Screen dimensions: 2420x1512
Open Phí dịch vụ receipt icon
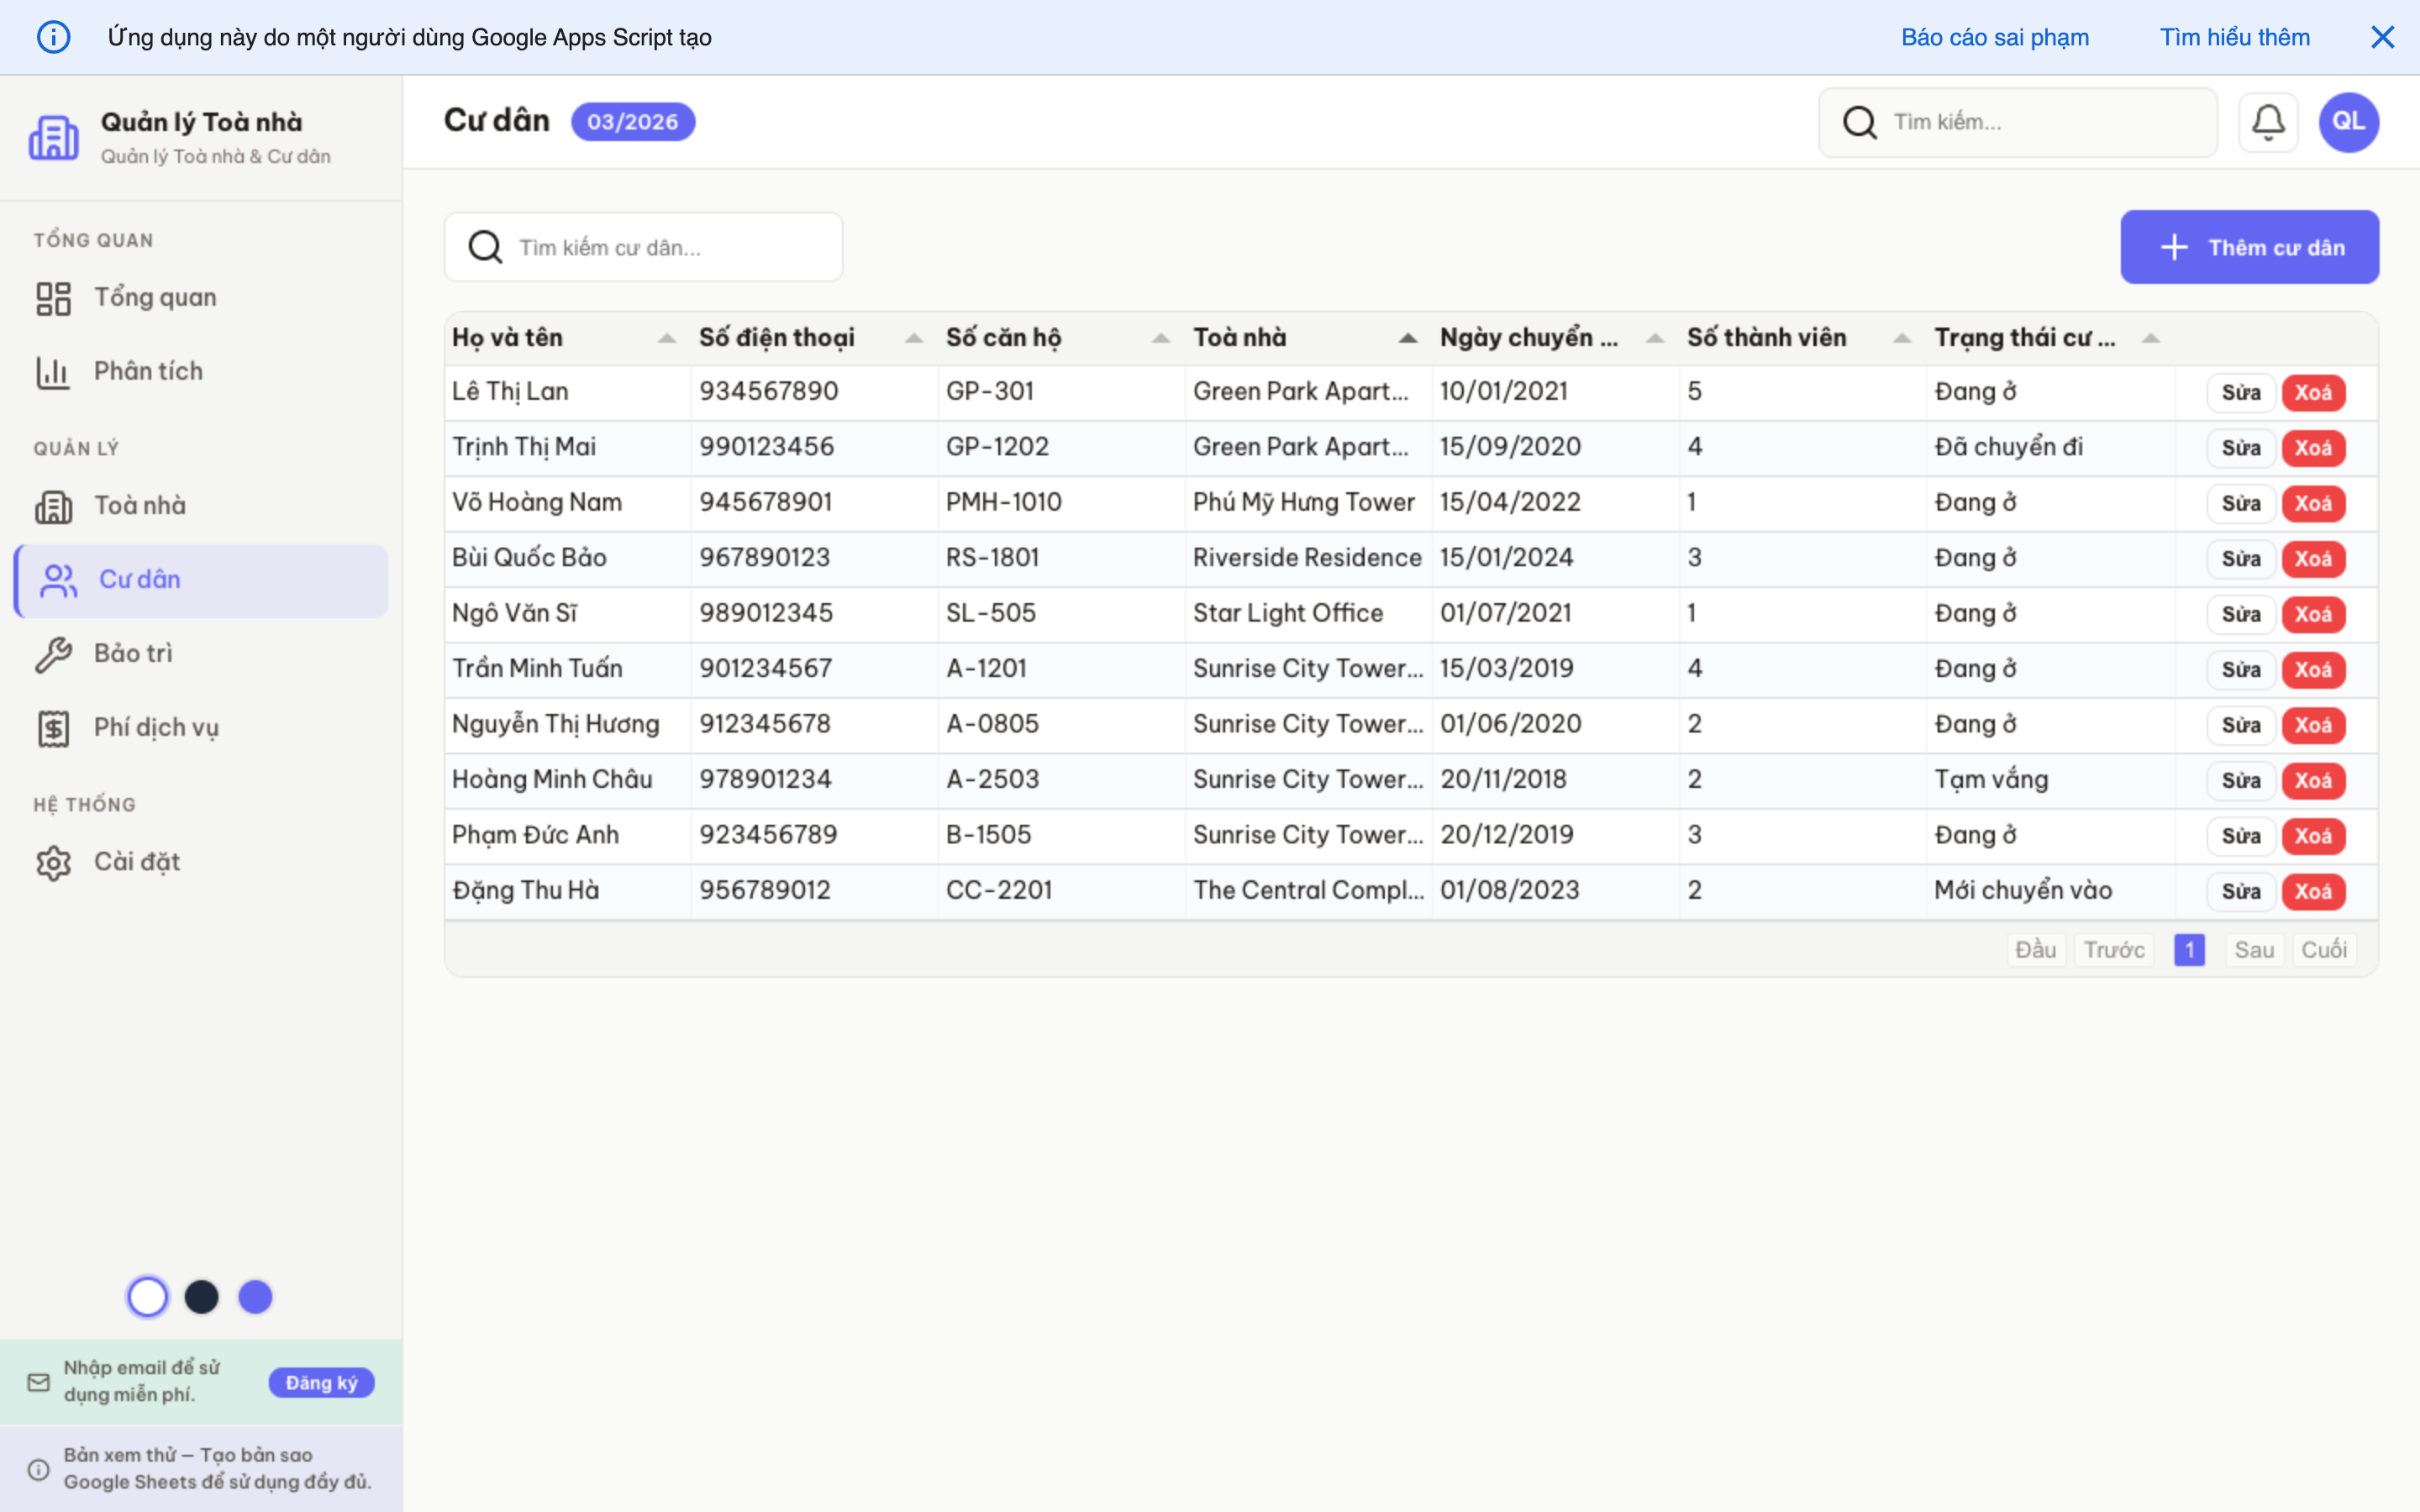[x=54, y=728]
